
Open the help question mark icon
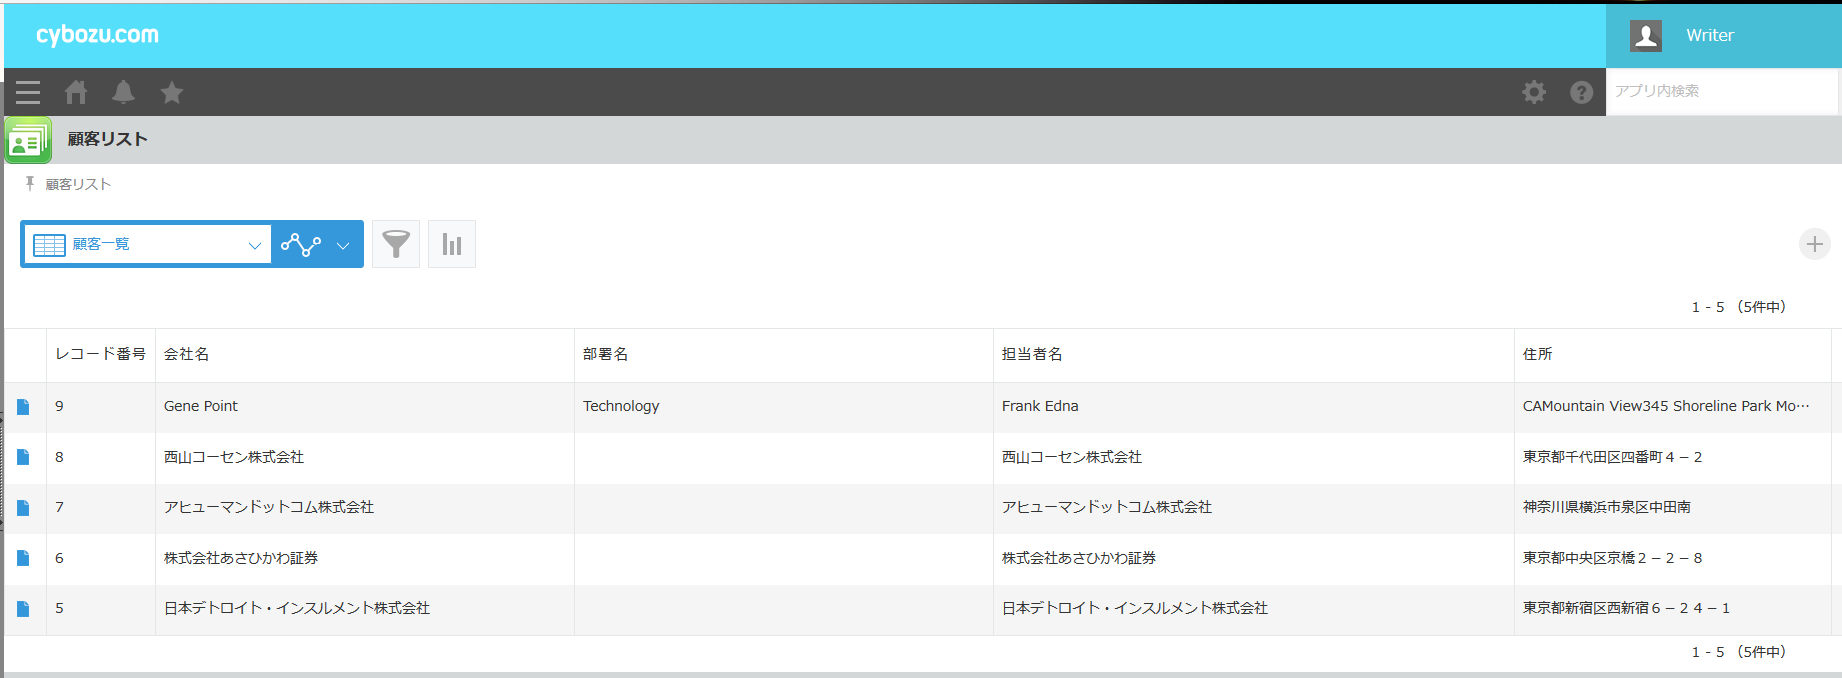click(x=1581, y=93)
